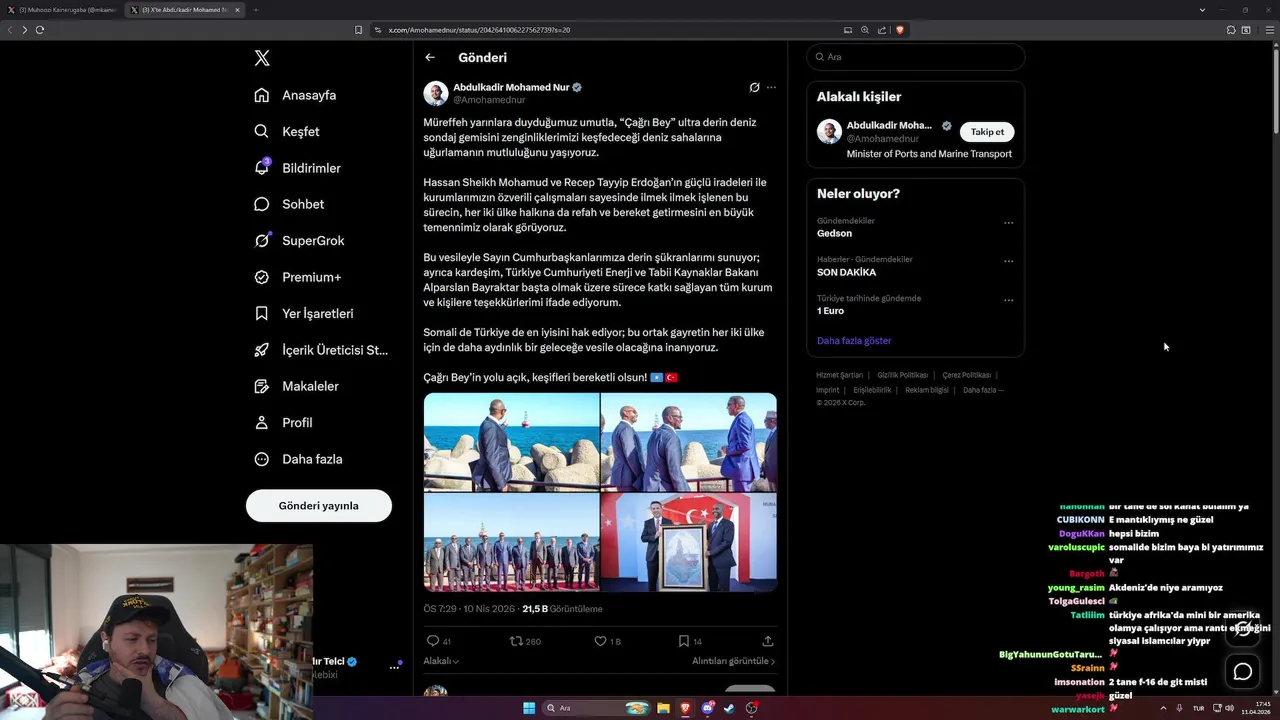Click taskbar search box Ara
The height and width of the screenshot is (720, 1280).
(597, 708)
